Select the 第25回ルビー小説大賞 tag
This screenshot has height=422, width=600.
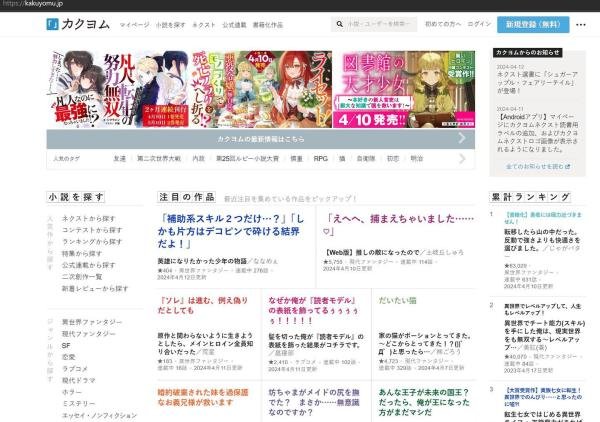pos(247,158)
